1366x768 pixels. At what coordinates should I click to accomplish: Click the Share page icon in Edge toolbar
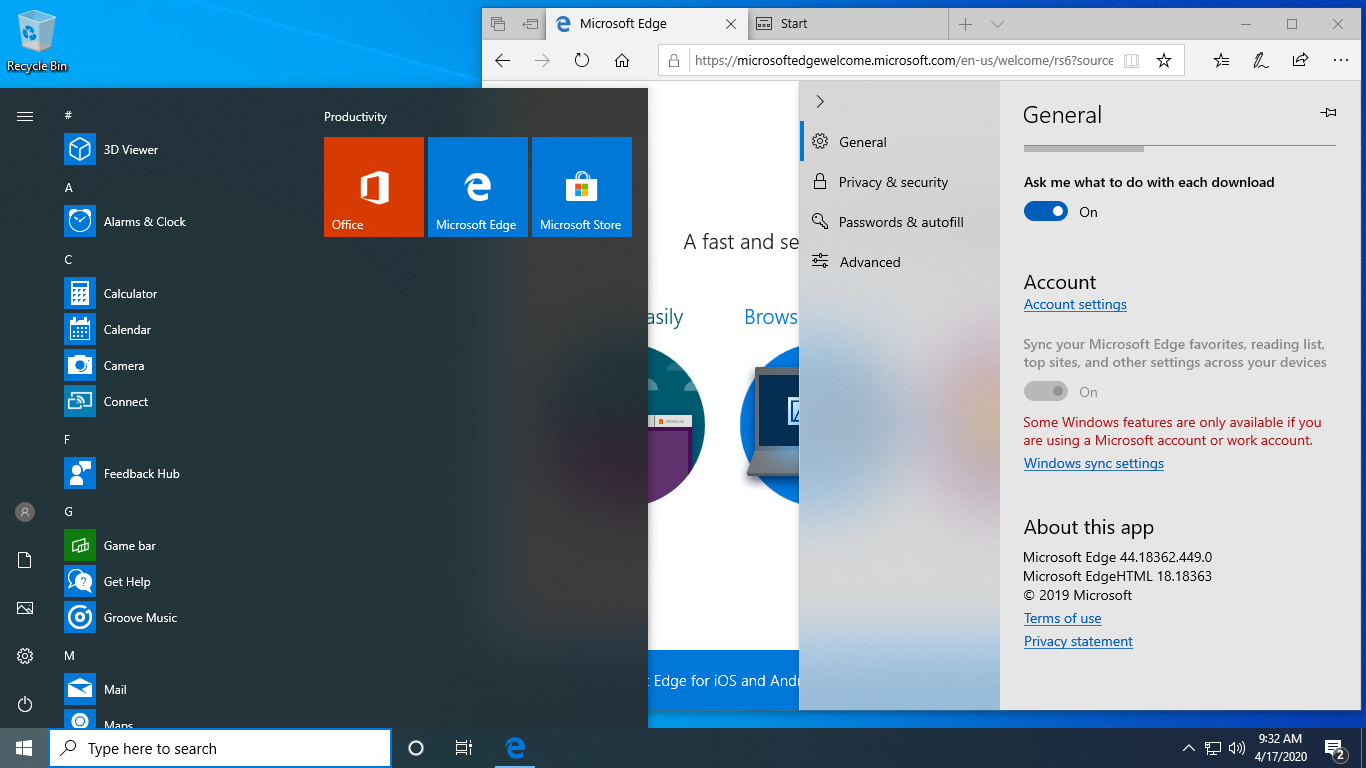pos(1300,60)
